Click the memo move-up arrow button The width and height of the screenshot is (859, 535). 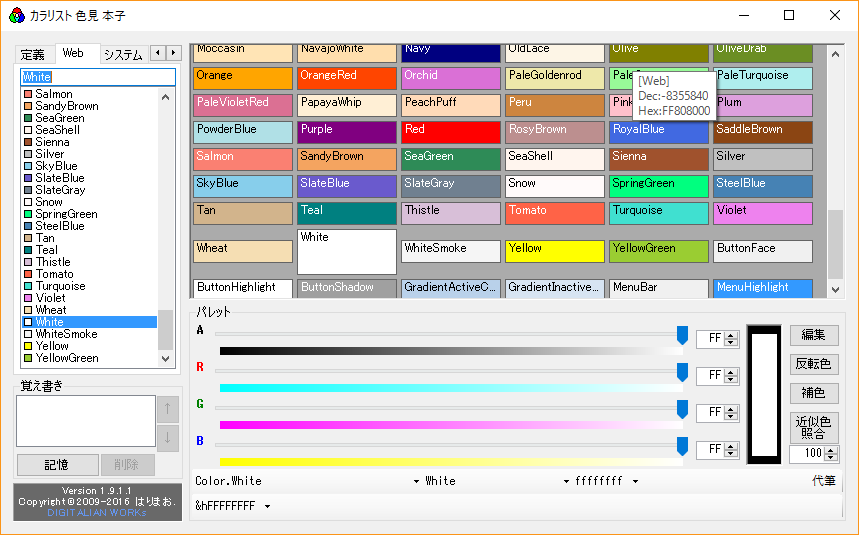[168, 409]
